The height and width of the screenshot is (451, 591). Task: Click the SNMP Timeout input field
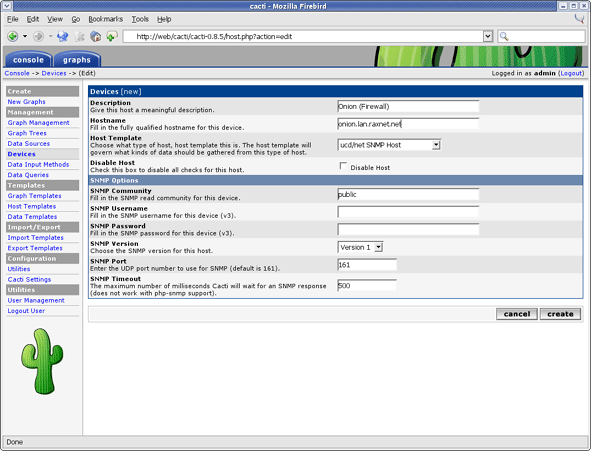coord(367,286)
